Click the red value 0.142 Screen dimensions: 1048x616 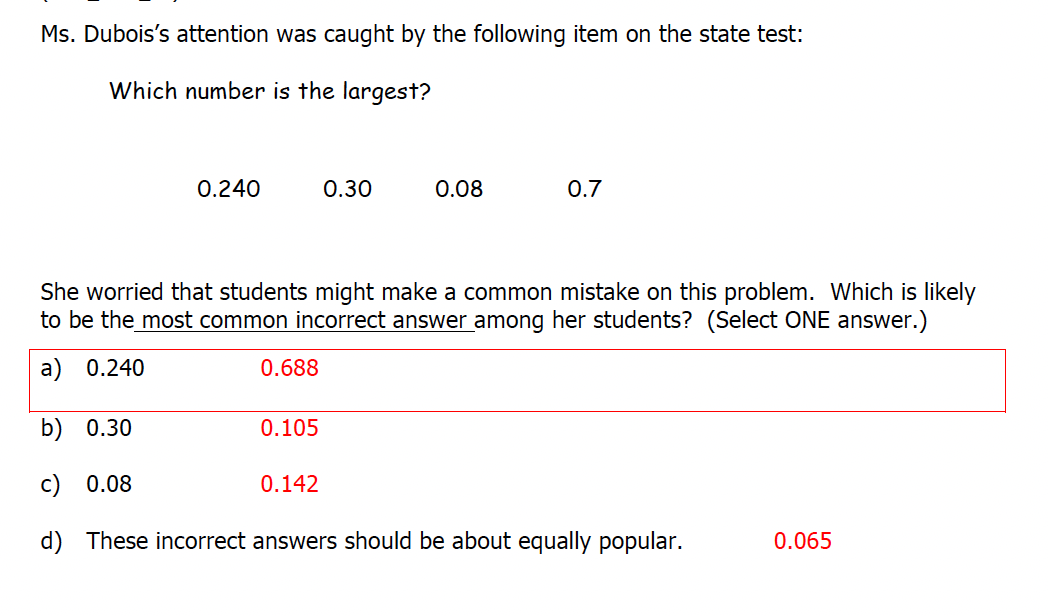[289, 485]
